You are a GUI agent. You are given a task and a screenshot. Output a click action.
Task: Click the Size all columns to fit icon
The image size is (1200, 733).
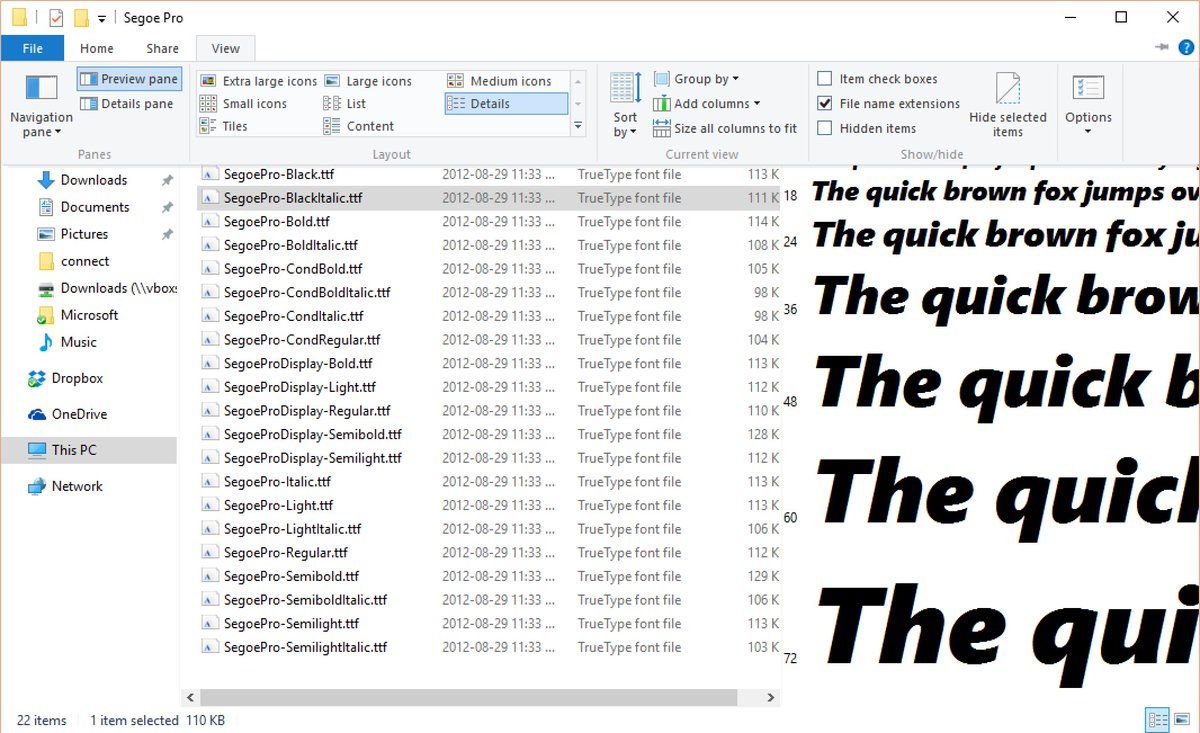click(x=661, y=129)
